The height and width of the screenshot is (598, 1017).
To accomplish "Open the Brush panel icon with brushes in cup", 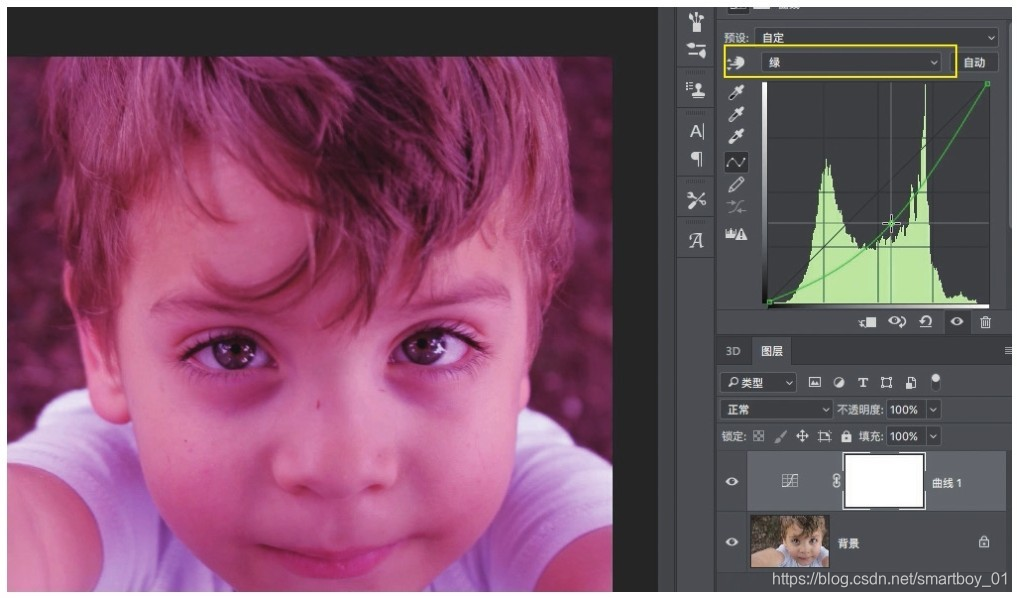I will coord(696,21).
